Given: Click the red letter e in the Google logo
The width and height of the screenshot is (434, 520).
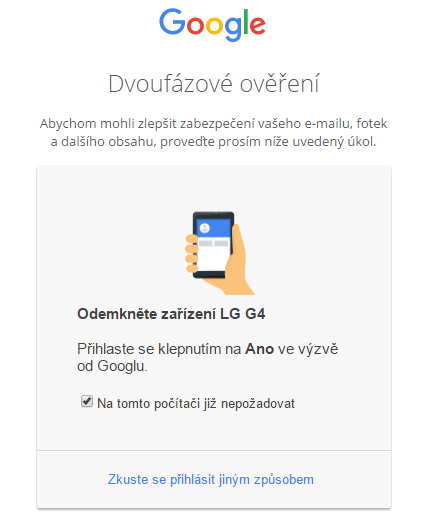Looking at the screenshot, I should tap(257, 25).
